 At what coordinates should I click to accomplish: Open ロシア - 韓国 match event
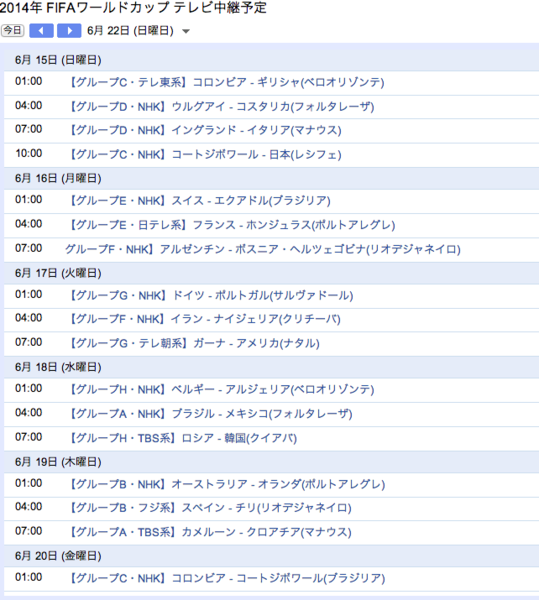tap(182, 438)
